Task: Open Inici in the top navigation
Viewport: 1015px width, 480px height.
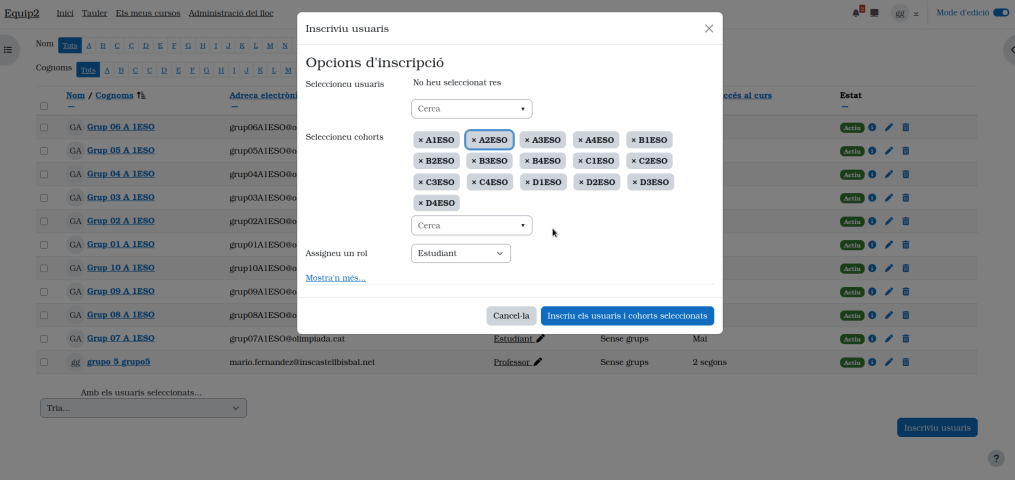Action: pos(65,13)
